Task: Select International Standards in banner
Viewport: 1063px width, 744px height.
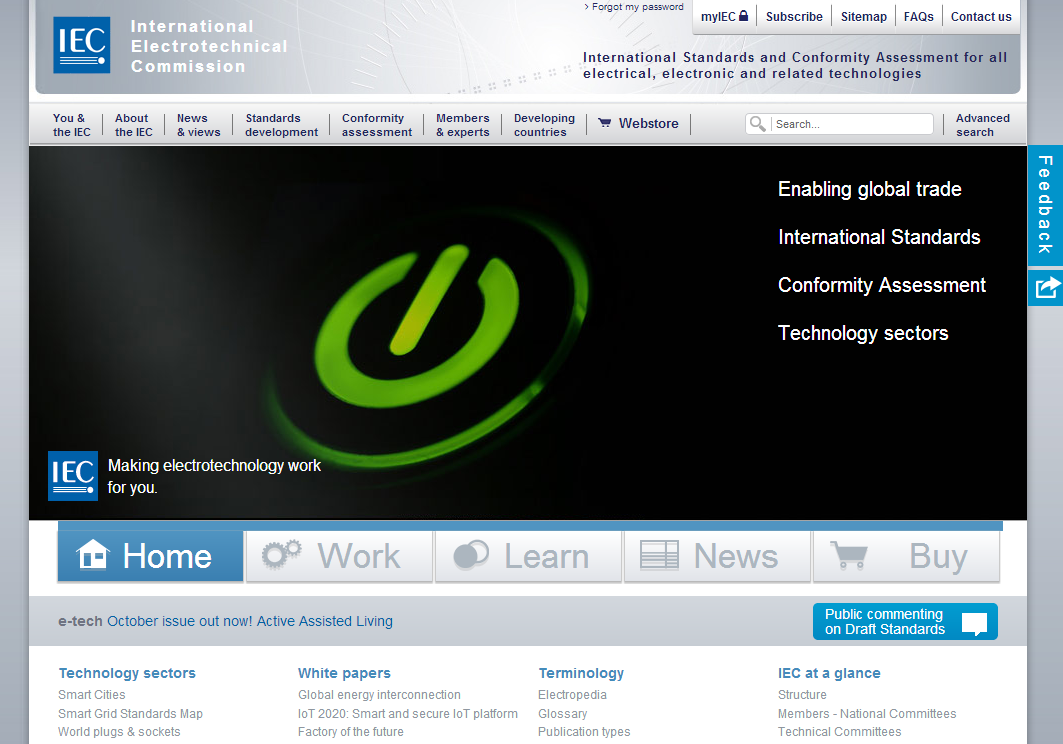Action: (879, 237)
